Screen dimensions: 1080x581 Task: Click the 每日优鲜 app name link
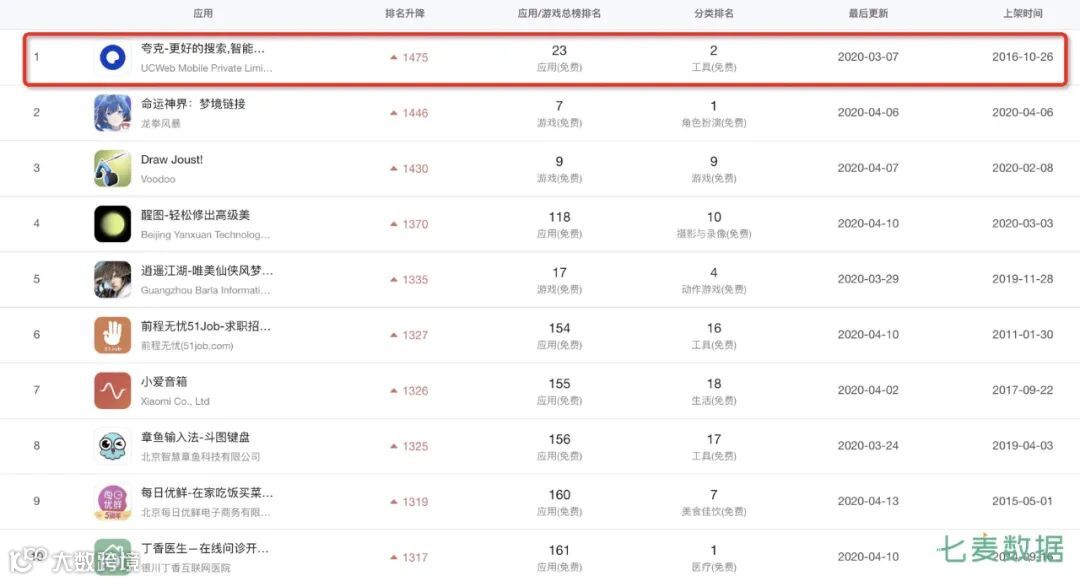pos(207,493)
